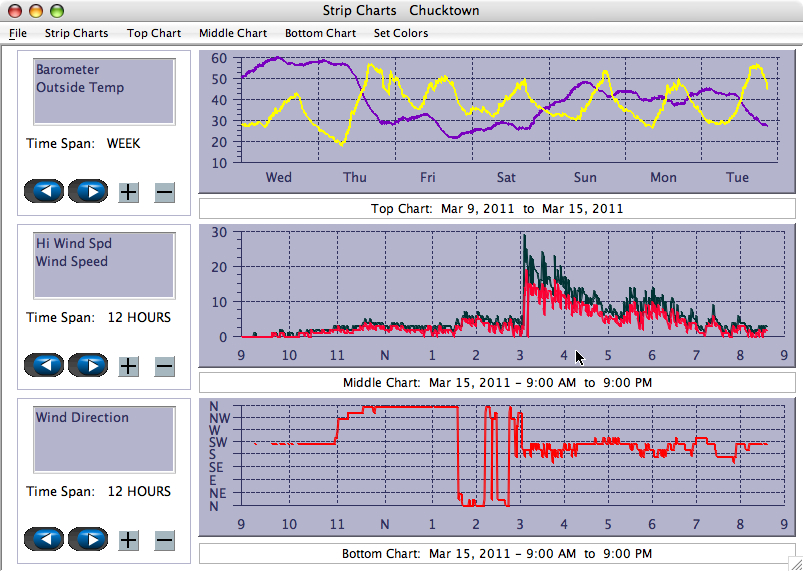Open the Middle Chart menu
Screen dimensions: 803x571
tap(233, 33)
